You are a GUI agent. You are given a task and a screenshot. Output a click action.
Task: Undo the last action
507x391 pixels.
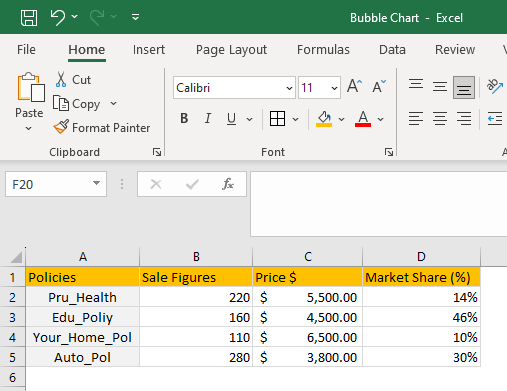click(58, 17)
